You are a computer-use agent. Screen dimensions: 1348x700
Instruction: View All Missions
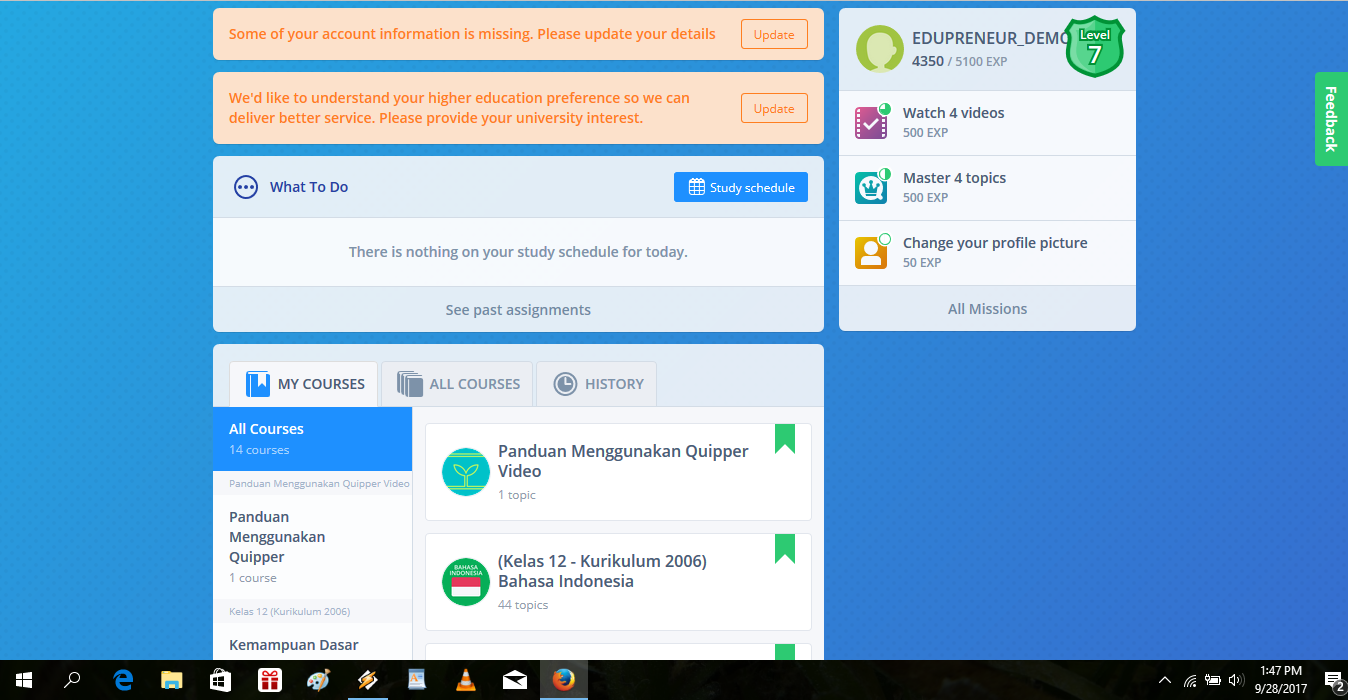click(987, 308)
